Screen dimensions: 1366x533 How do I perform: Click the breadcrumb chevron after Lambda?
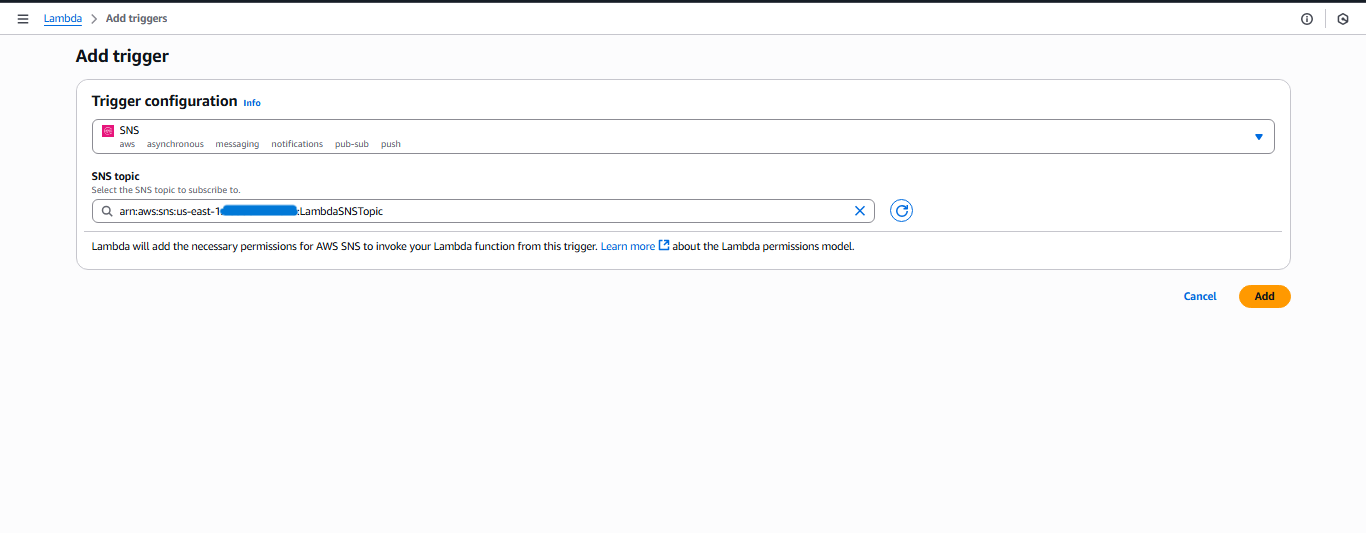click(x=94, y=19)
